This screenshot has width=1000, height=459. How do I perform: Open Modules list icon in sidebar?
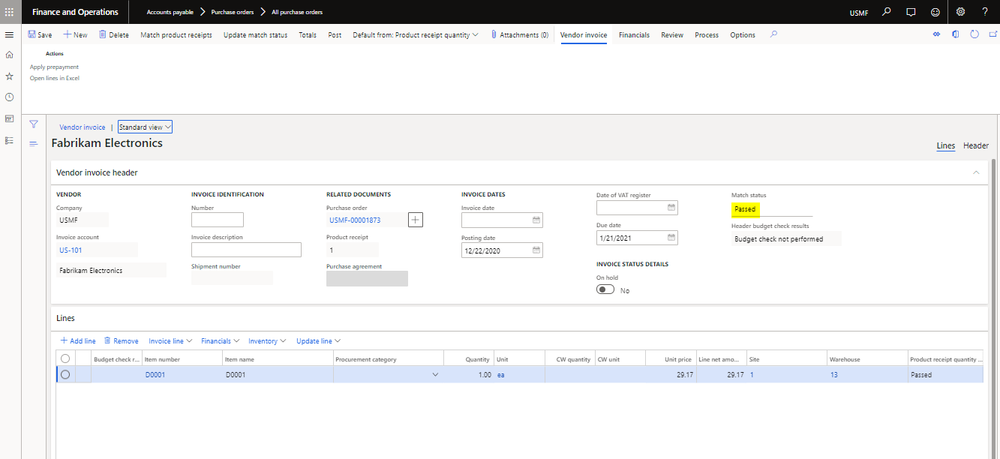click(9, 140)
